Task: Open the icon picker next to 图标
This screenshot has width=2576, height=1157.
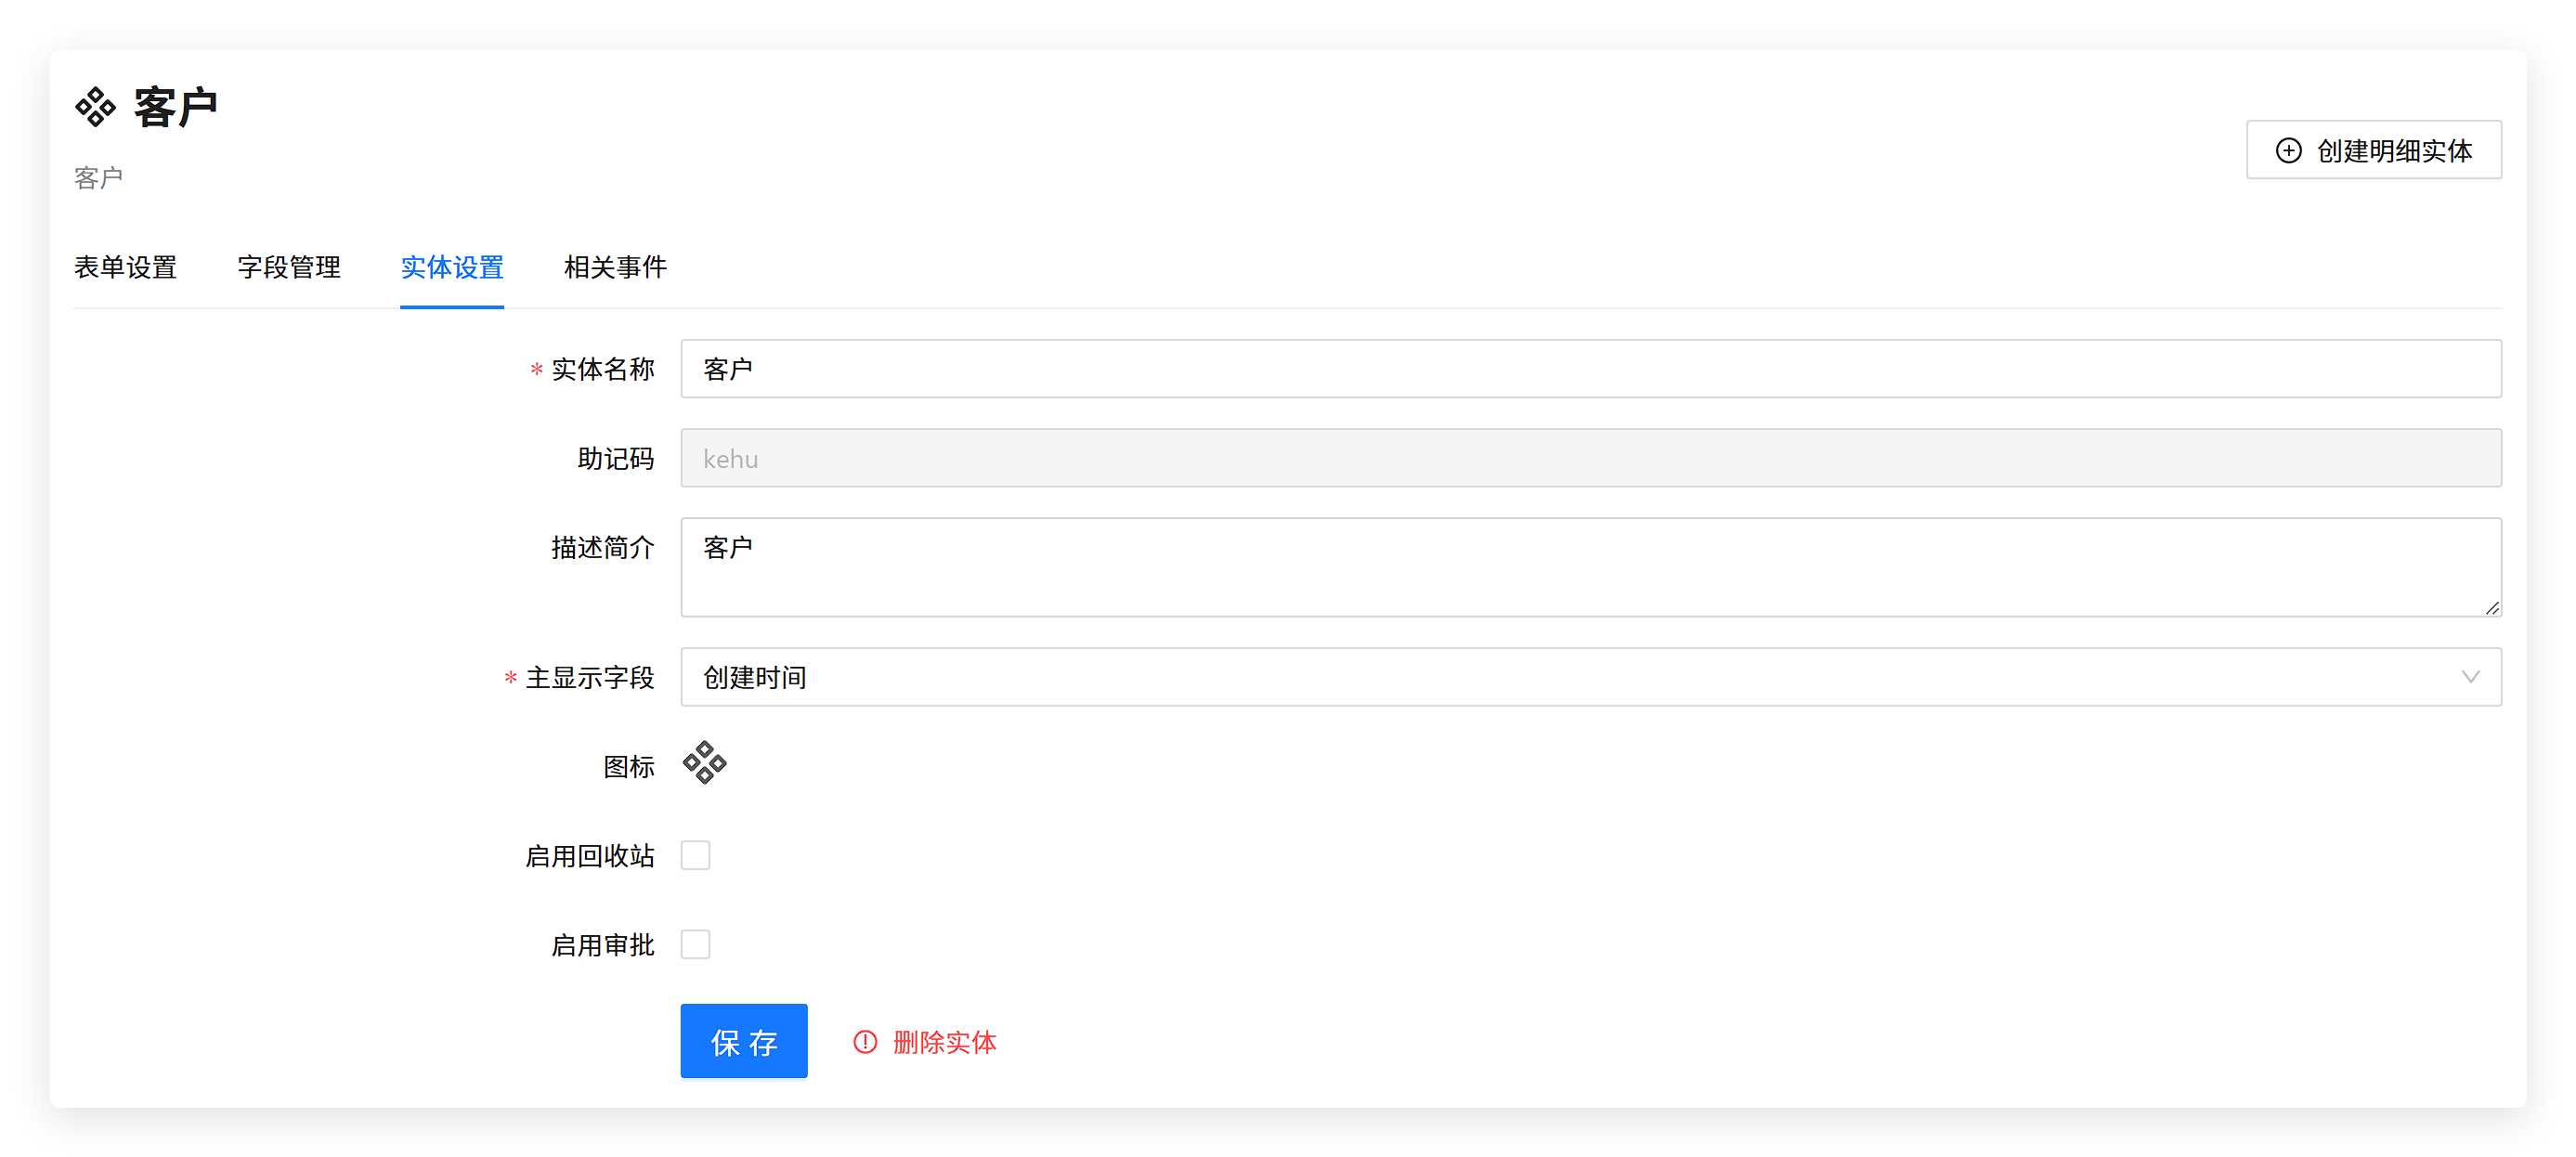Action: [704, 764]
